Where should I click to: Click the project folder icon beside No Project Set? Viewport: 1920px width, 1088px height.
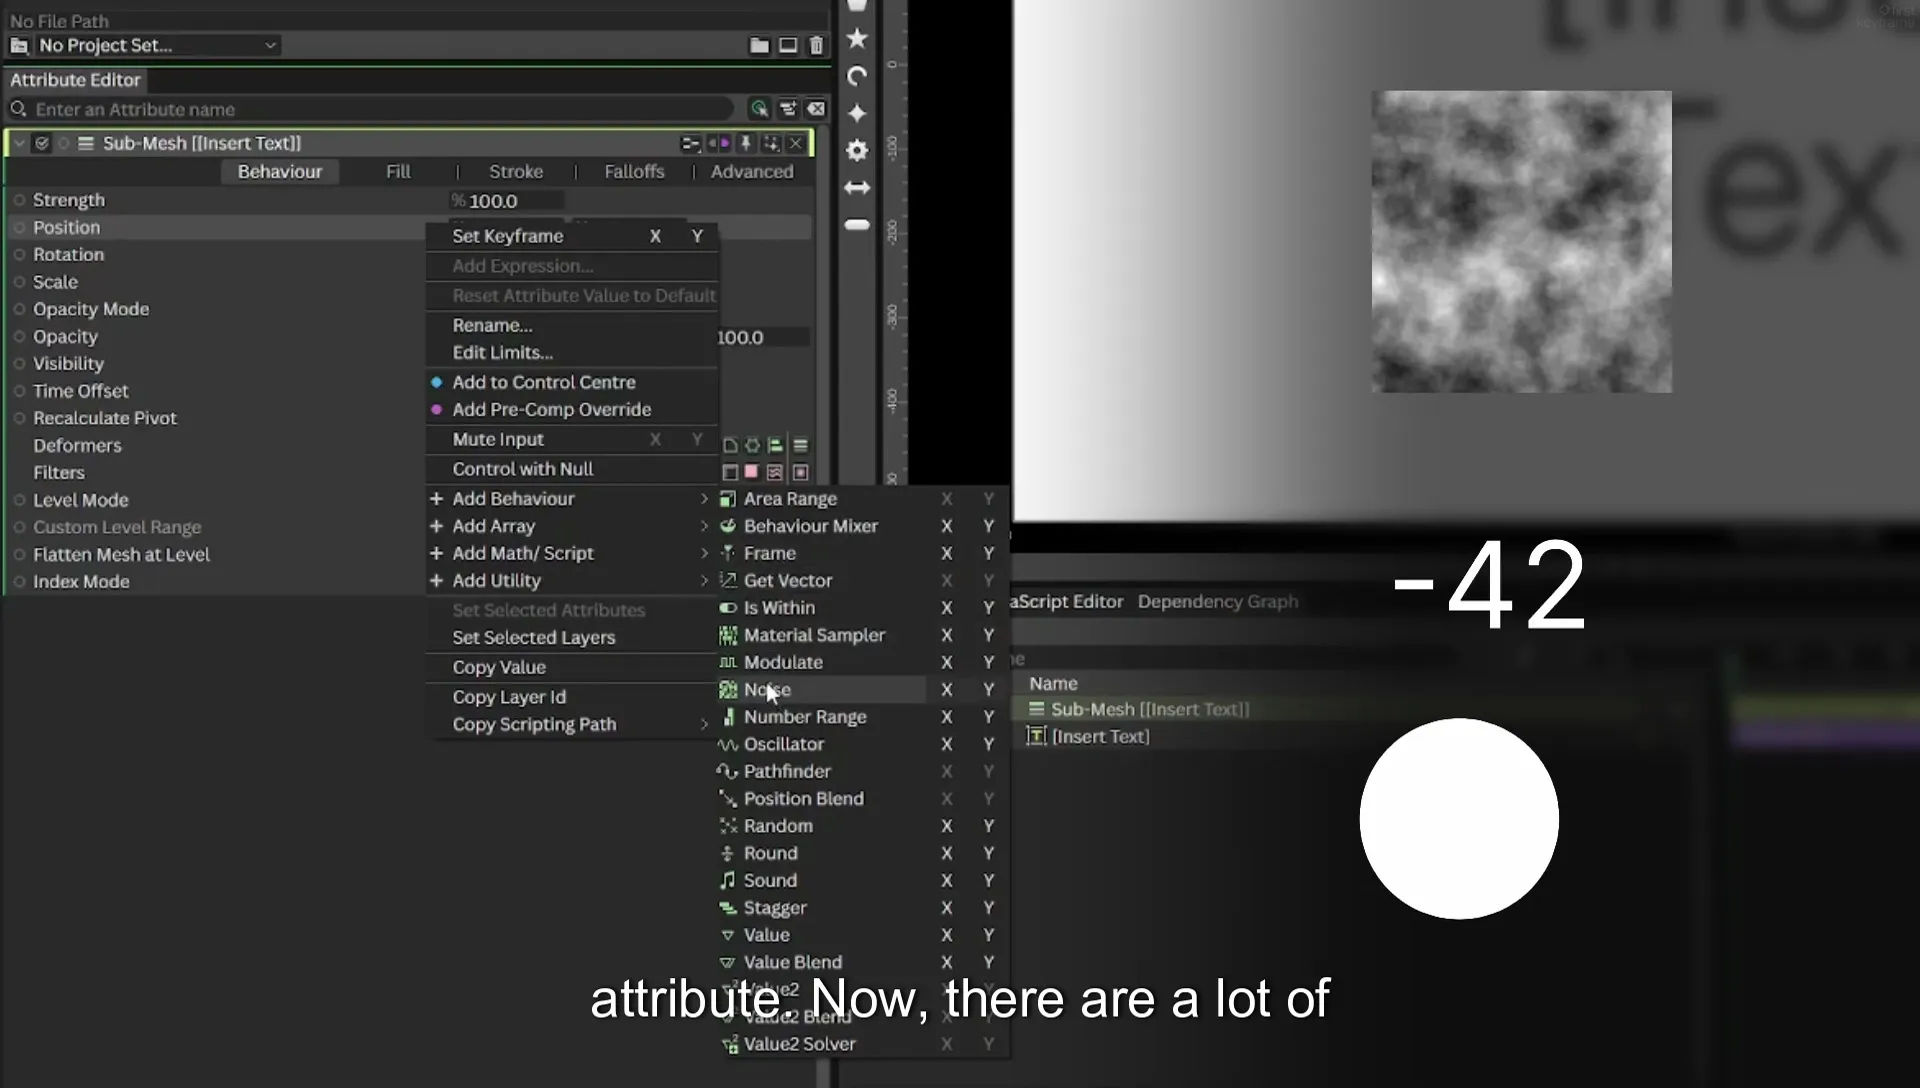tap(19, 45)
